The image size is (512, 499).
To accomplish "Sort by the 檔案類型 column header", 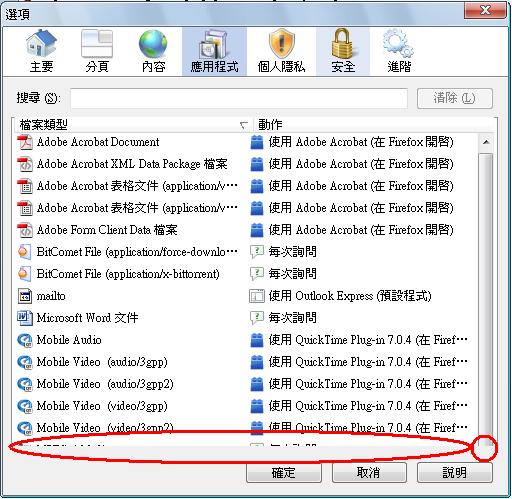I will pyautogui.click(x=133, y=125).
